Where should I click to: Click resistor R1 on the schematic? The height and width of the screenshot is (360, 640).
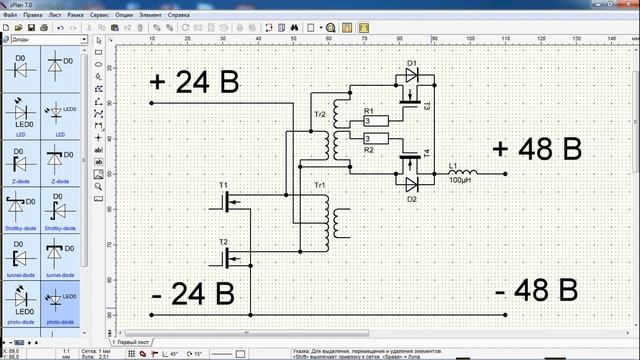pyautogui.click(x=376, y=120)
